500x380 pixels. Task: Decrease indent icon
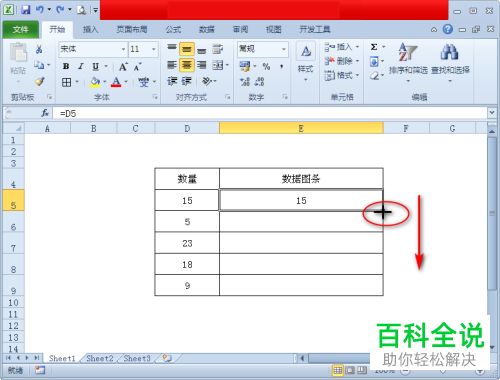pos(172,81)
